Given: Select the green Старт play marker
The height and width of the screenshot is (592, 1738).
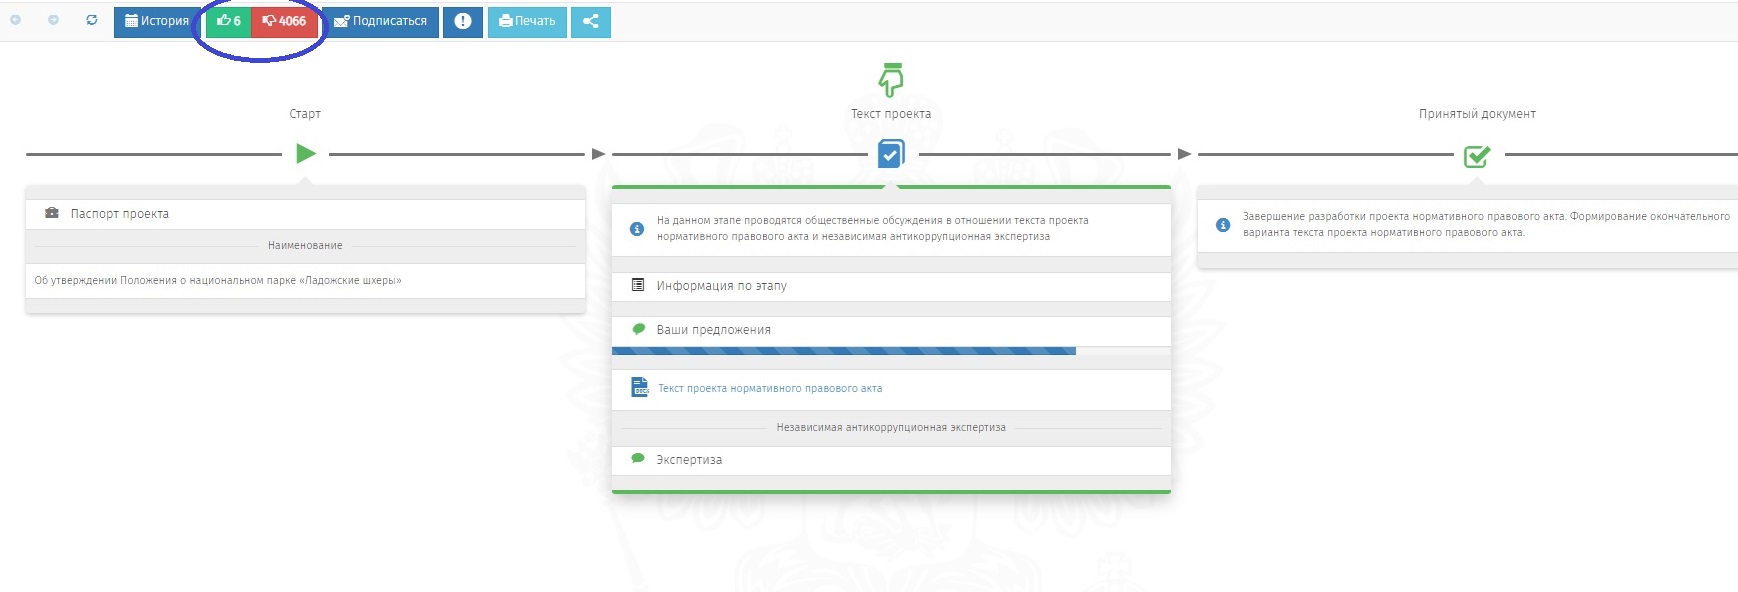Looking at the screenshot, I should point(306,154).
